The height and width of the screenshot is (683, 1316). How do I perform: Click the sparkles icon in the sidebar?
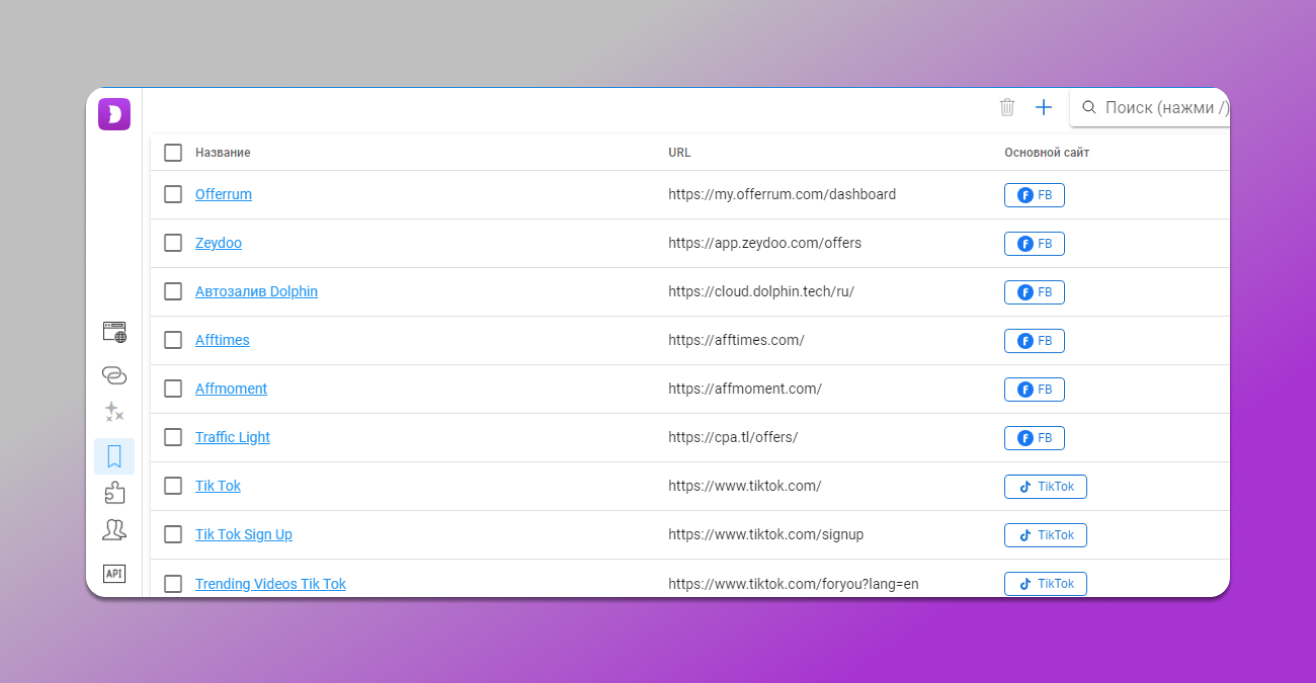[114, 412]
